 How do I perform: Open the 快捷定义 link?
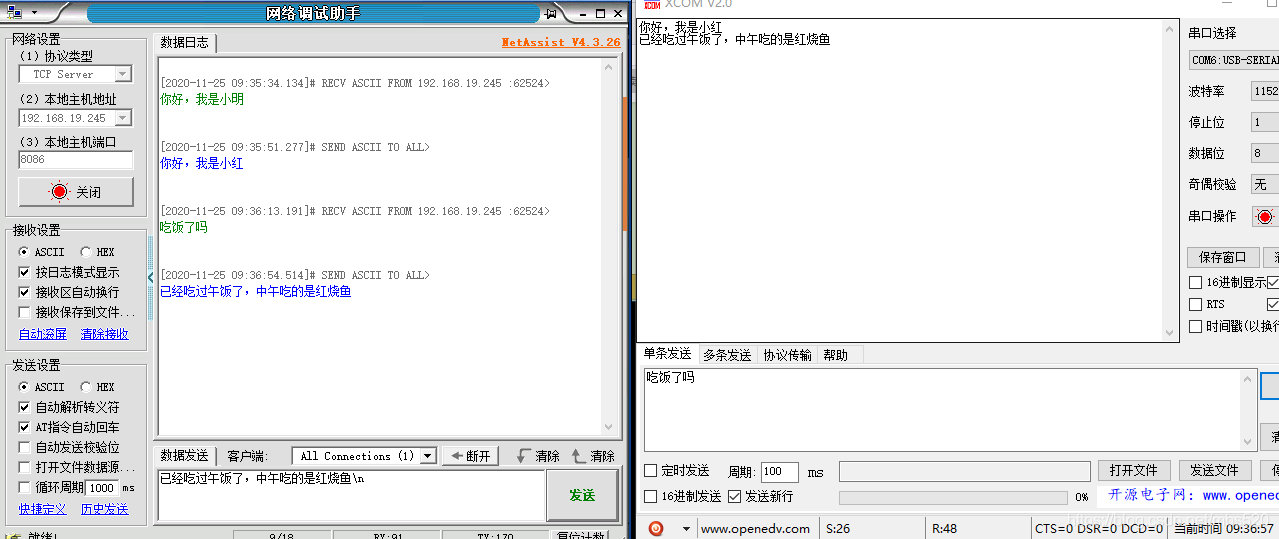[43, 509]
